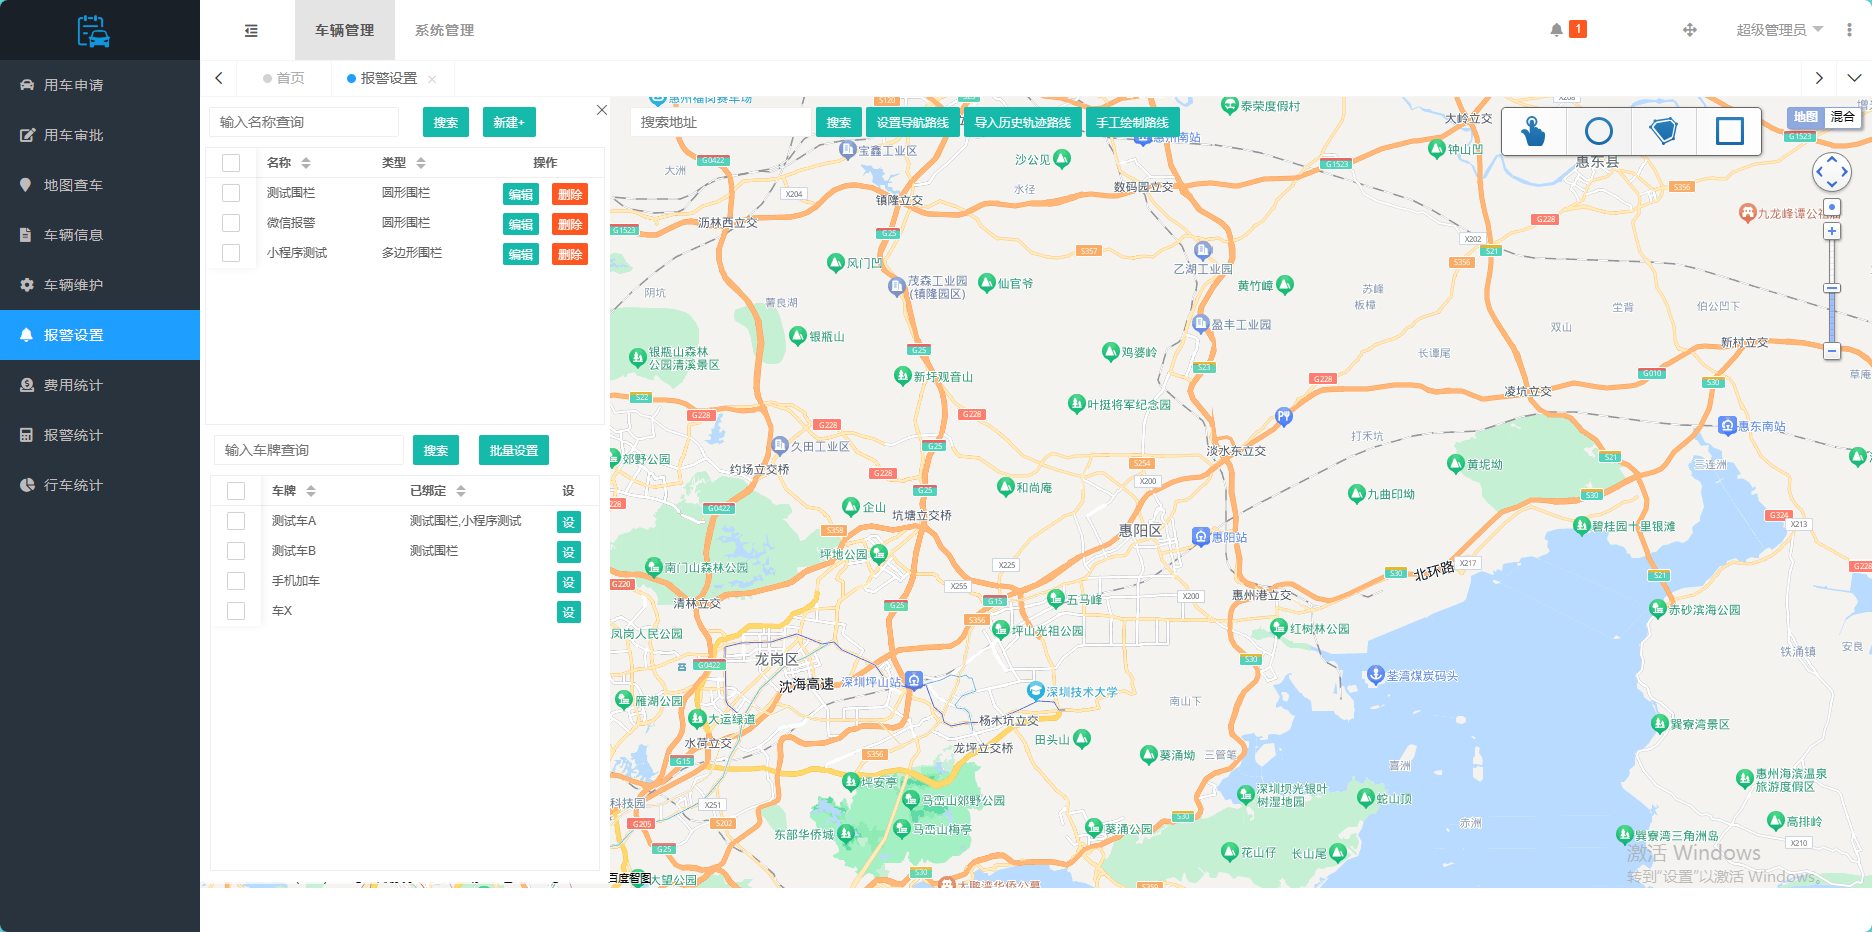Click the map pan direction control
This screenshot has width=1872, height=932.
click(x=1832, y=172)
